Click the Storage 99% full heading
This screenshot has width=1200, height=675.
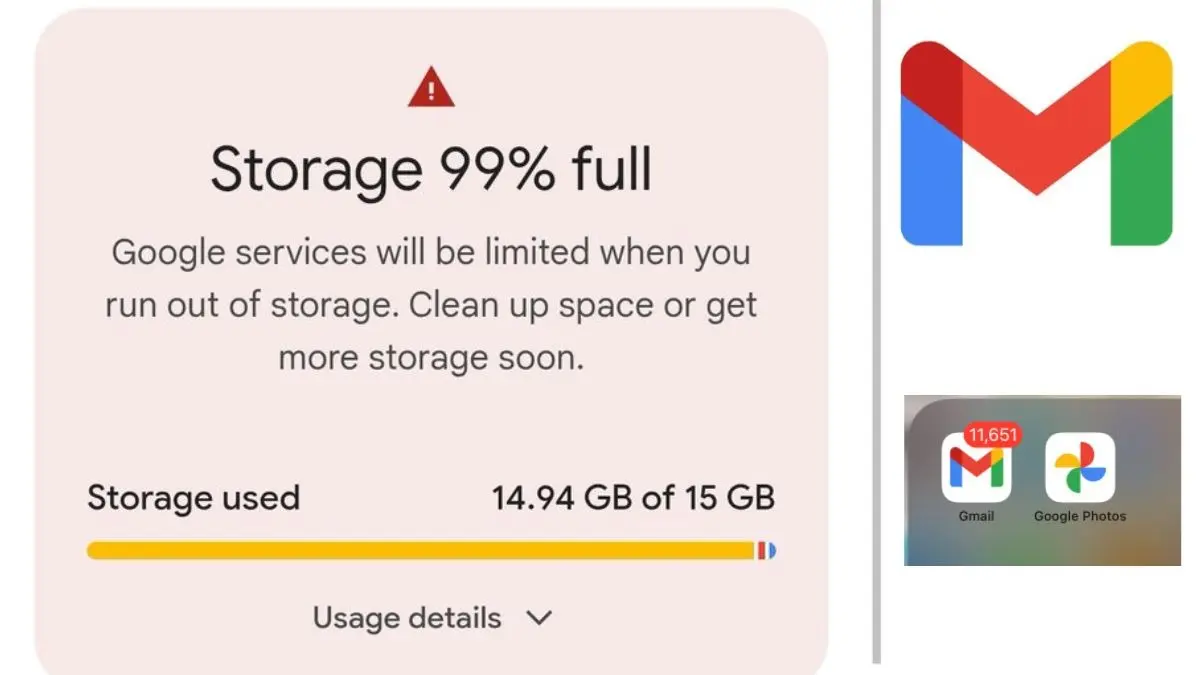pos(431,168)
